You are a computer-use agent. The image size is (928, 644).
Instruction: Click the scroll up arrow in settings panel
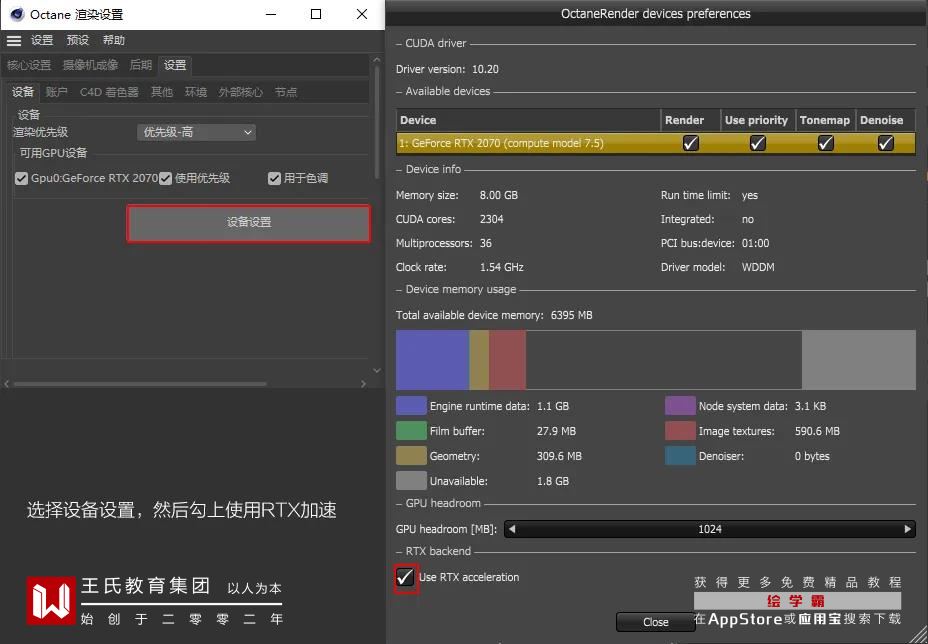point(377,59)
